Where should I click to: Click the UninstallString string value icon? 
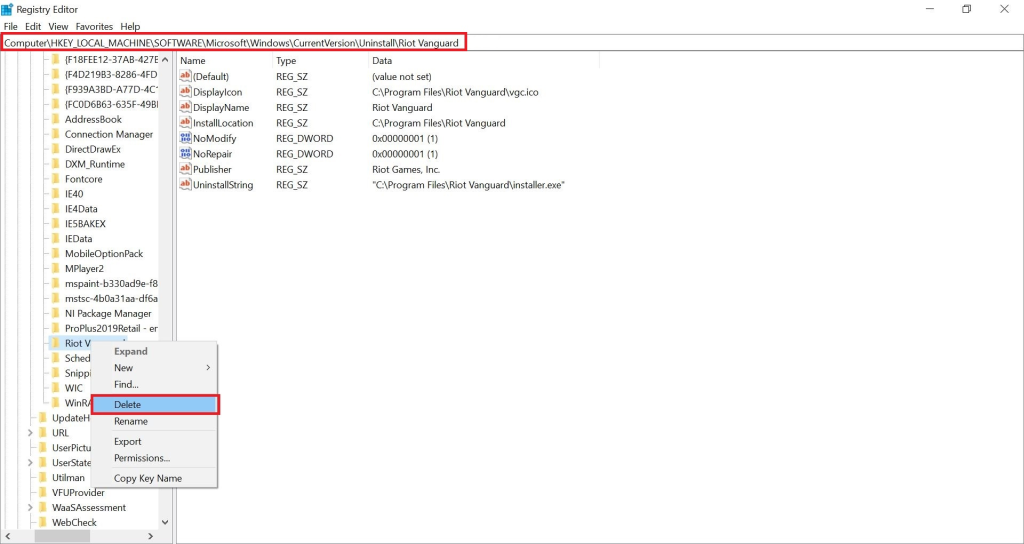click(185, 185)
